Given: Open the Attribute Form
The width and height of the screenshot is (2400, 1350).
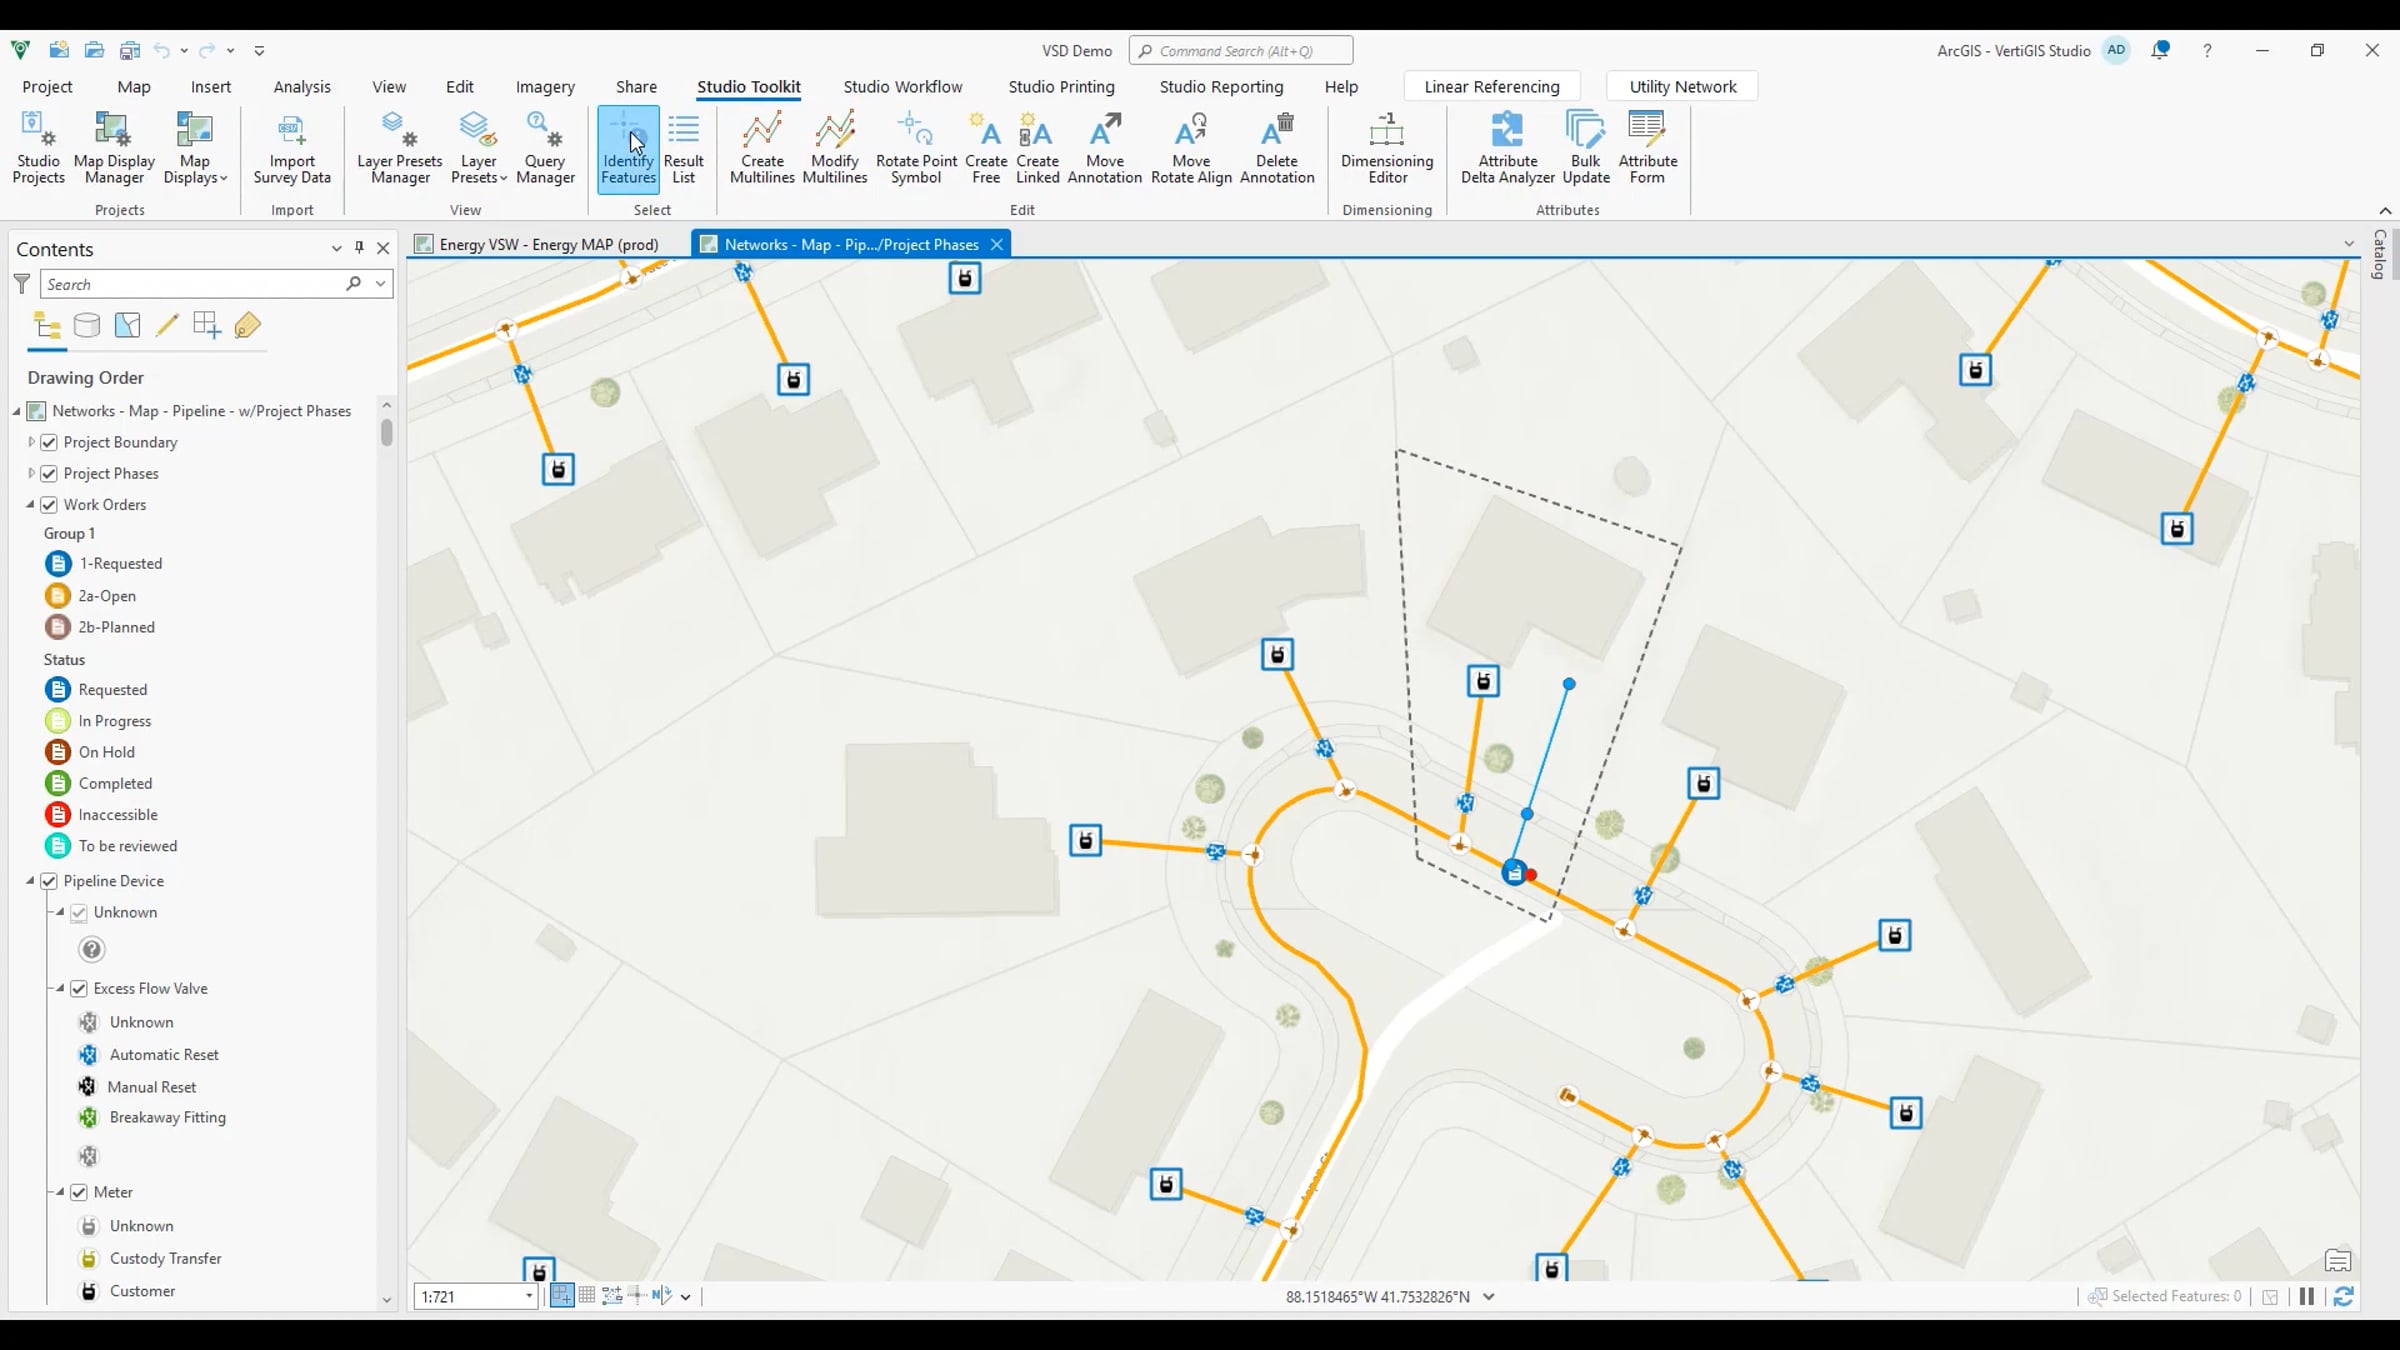Looking at the screenshot, I should [1647, 148].
